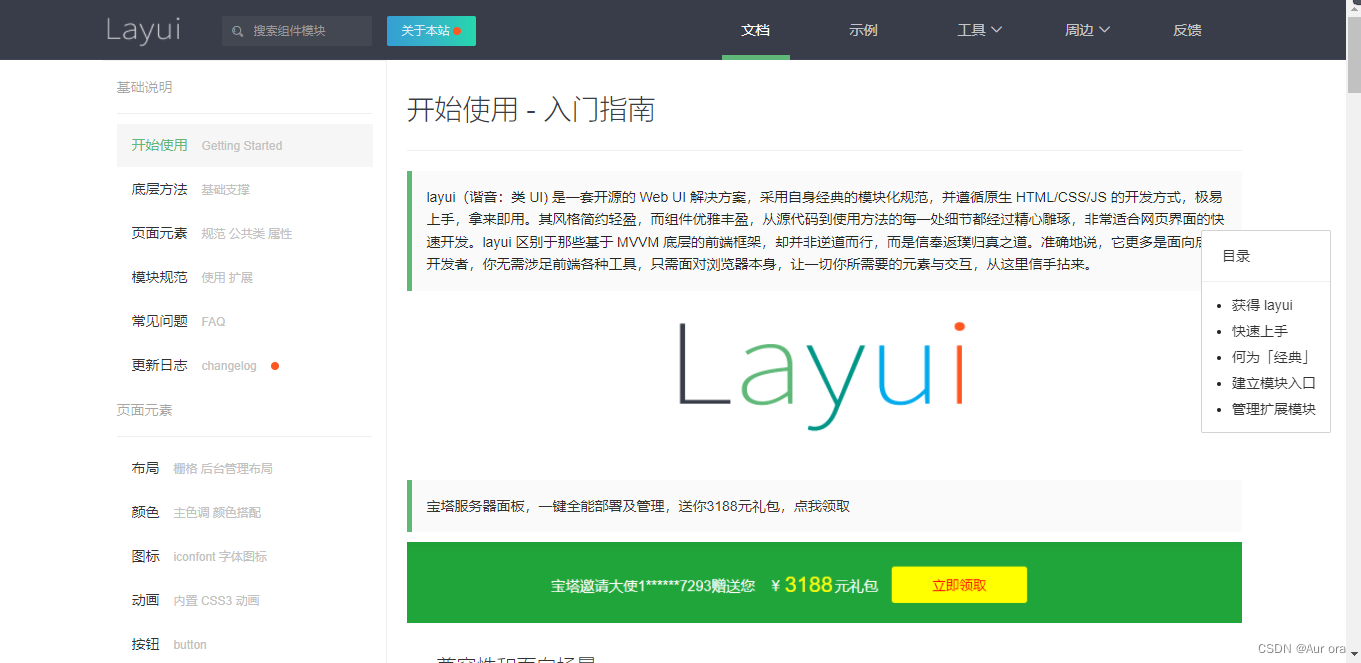Open 更新日志 changelog sidebar item

pyautogui.click(x=244, y=365)
